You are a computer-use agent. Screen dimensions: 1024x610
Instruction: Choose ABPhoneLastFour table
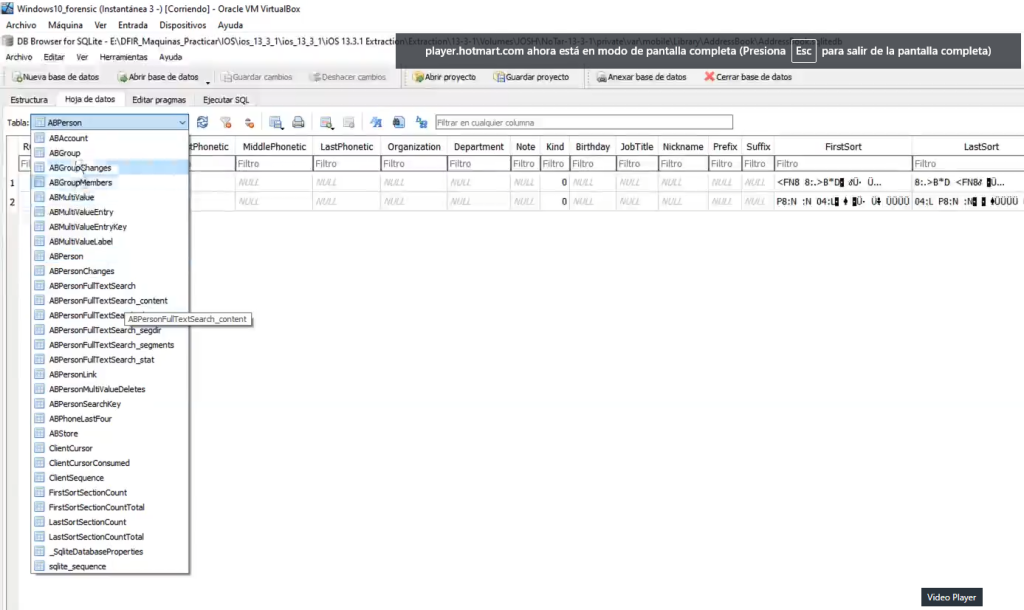(x=110, y=419)
